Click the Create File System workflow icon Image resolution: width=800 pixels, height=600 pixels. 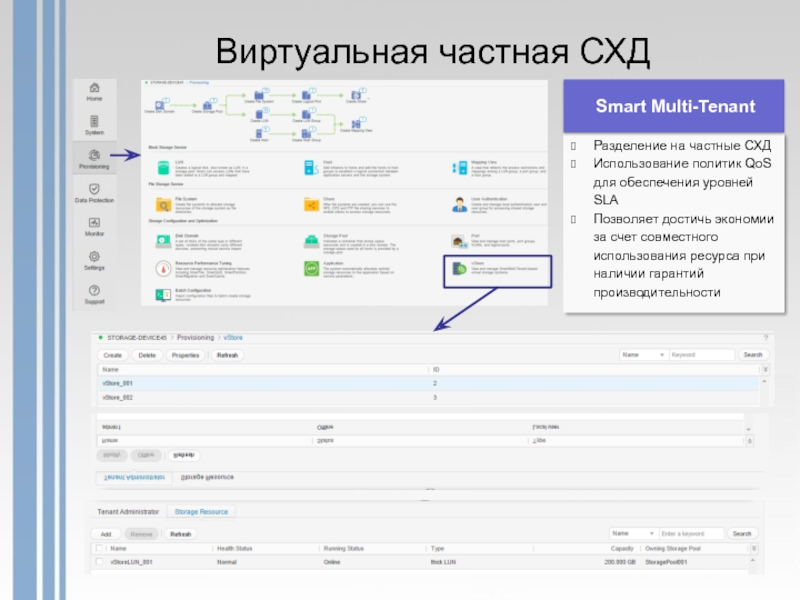(x=259, y=95)
